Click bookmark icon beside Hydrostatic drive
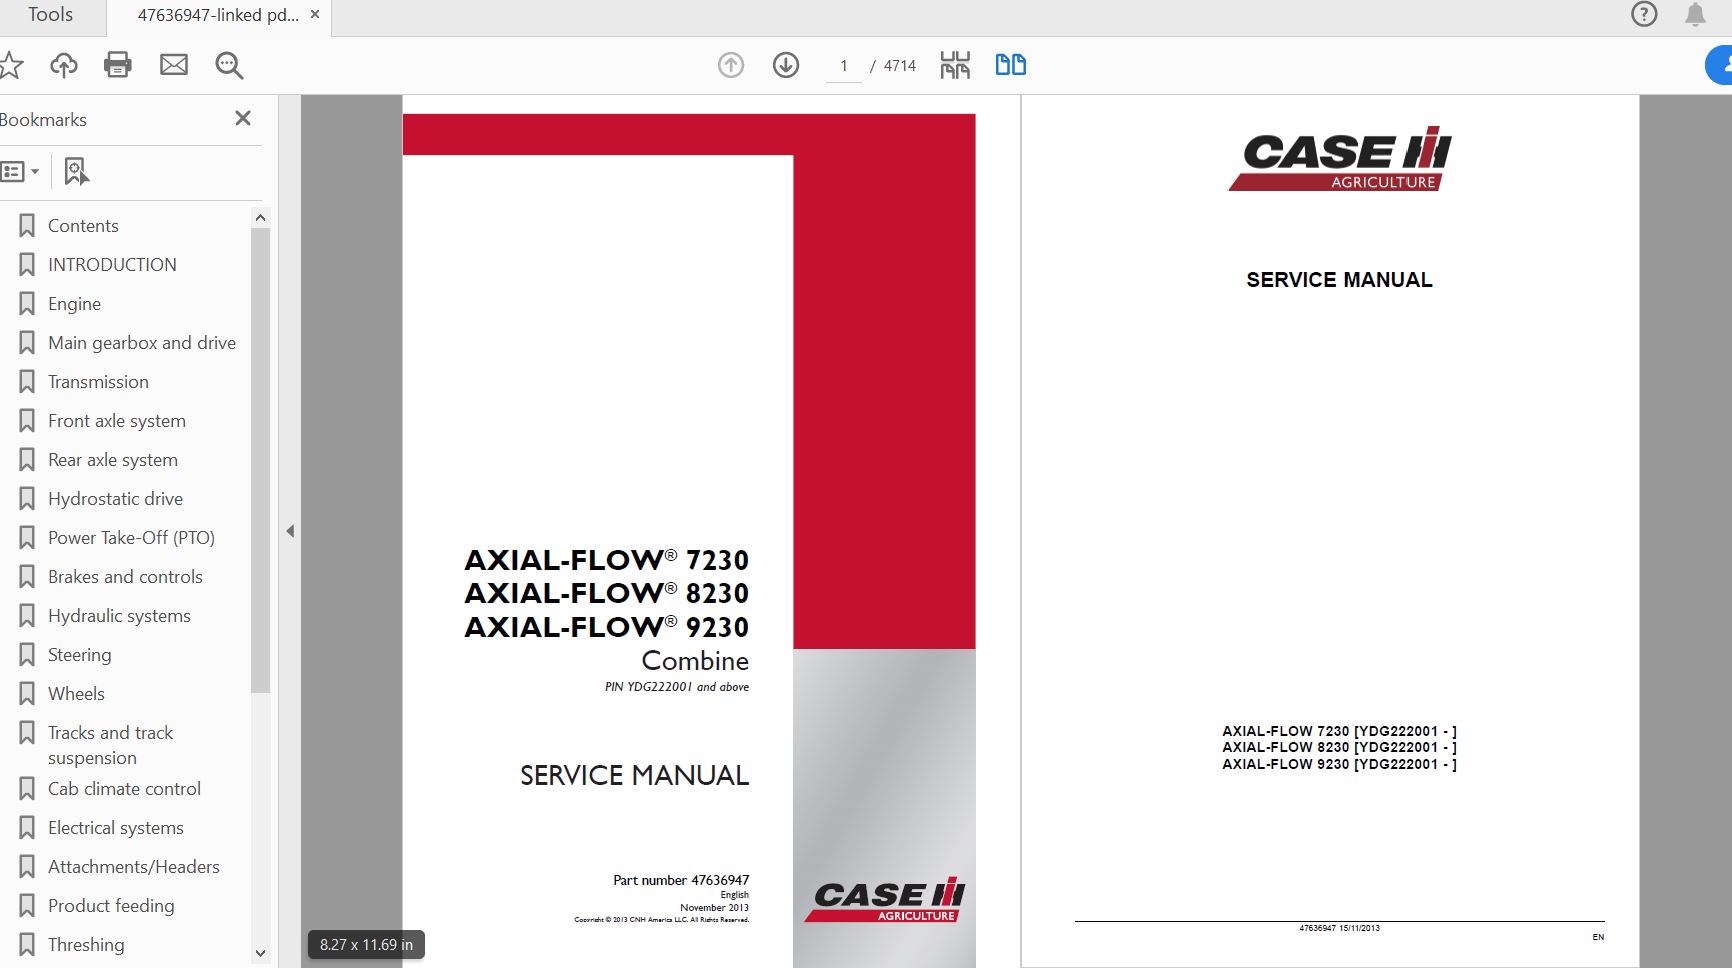This screenshot has width=1732, height=968. pyautogui.click(x=27, y=499)
